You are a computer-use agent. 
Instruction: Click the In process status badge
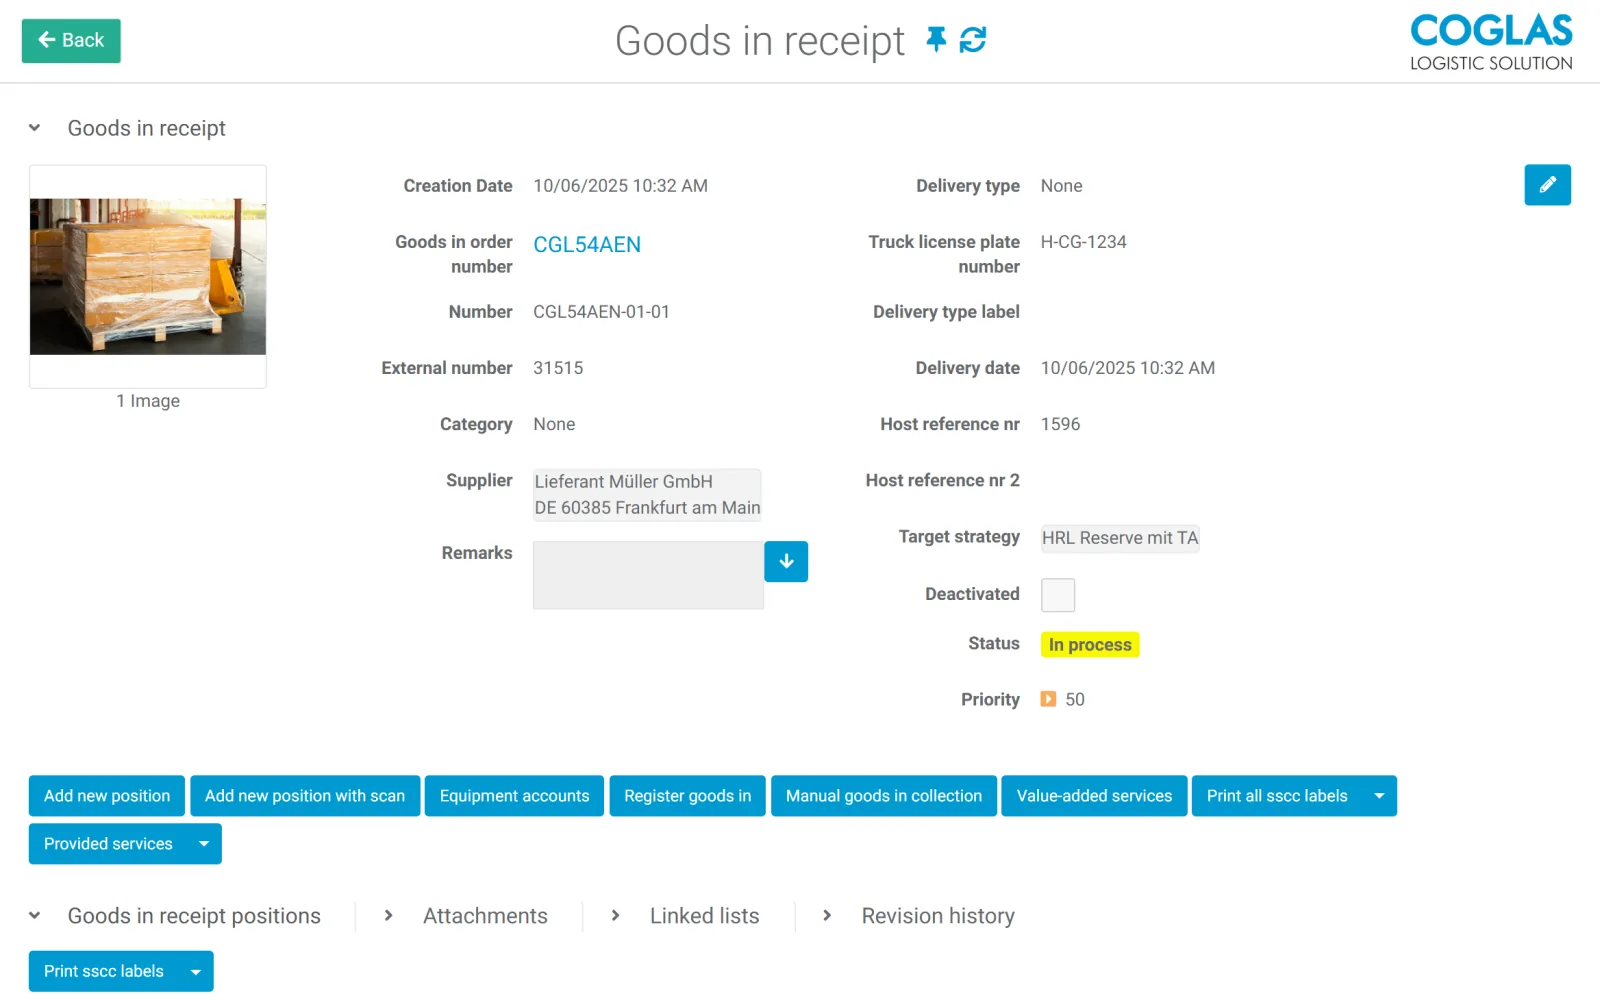pyautogui.click(x=1090, y=645)
